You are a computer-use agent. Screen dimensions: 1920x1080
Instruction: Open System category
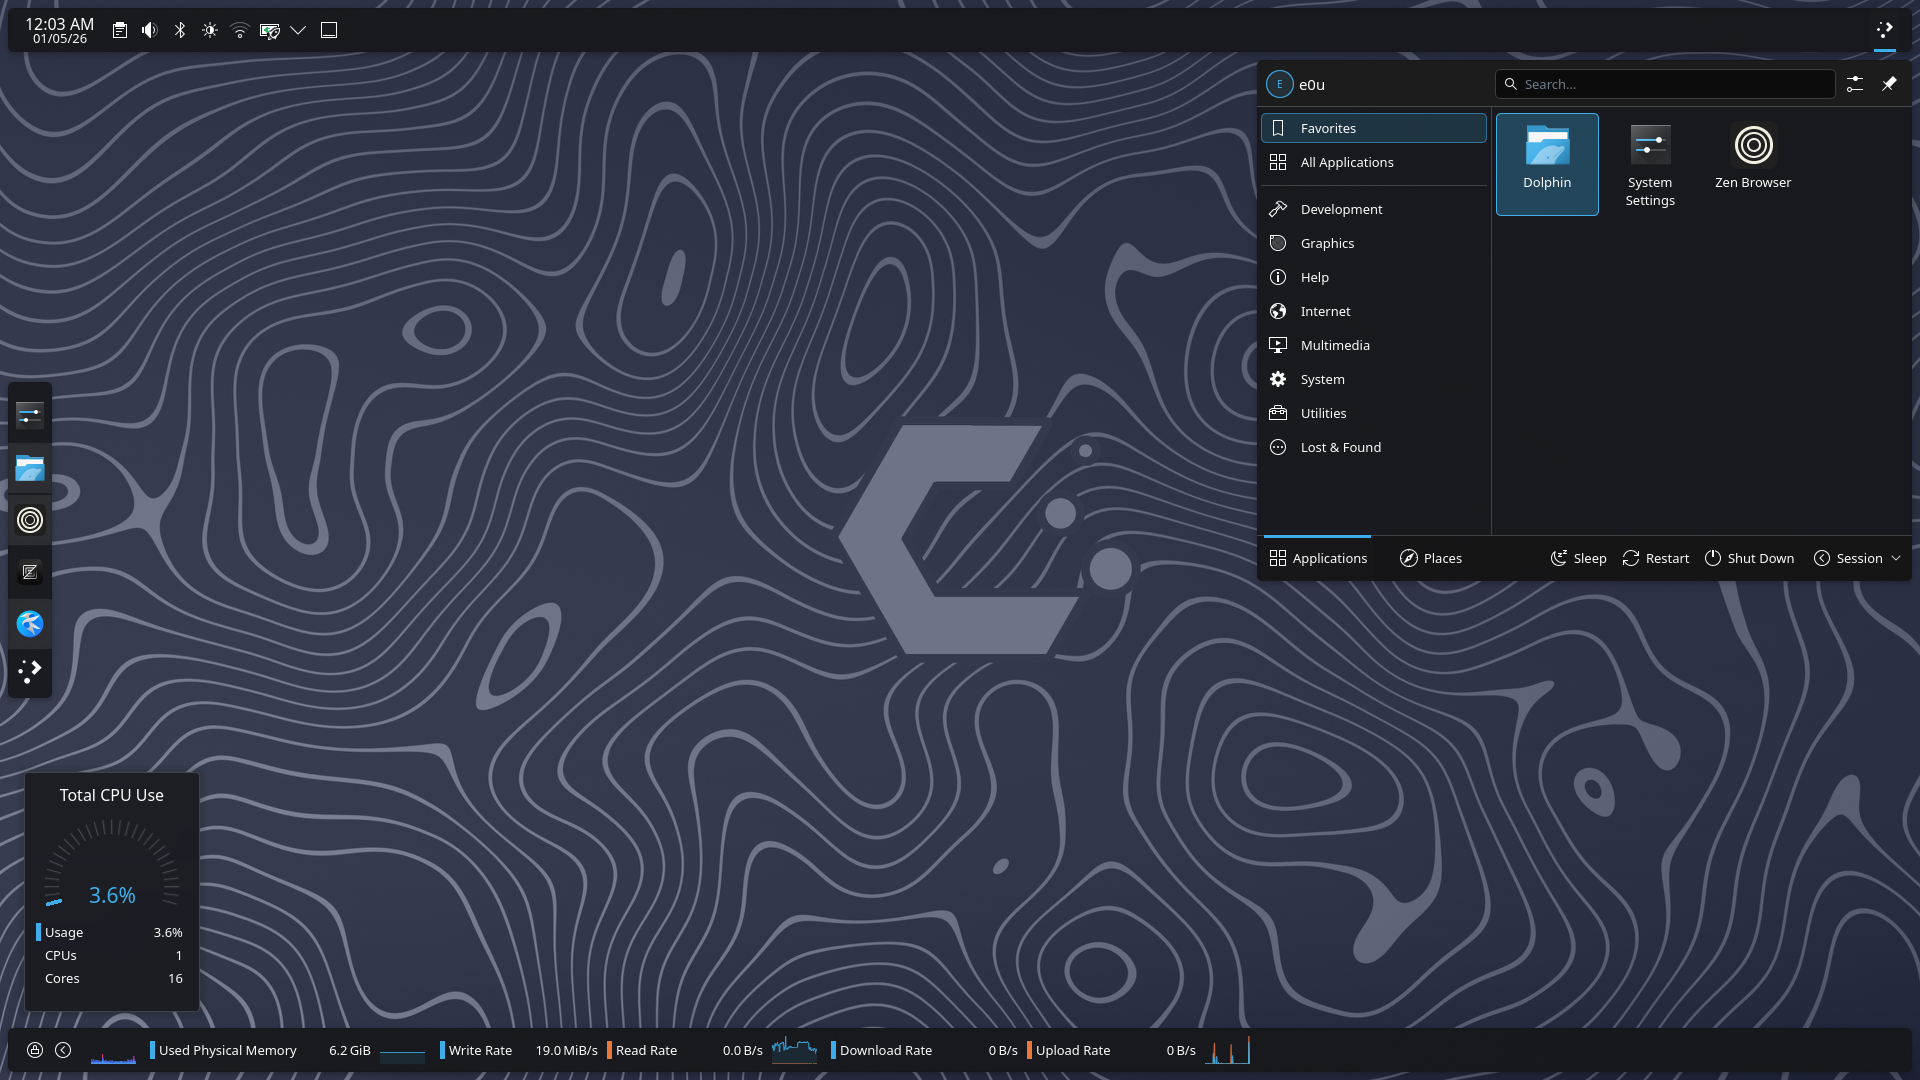point(1374,379)
